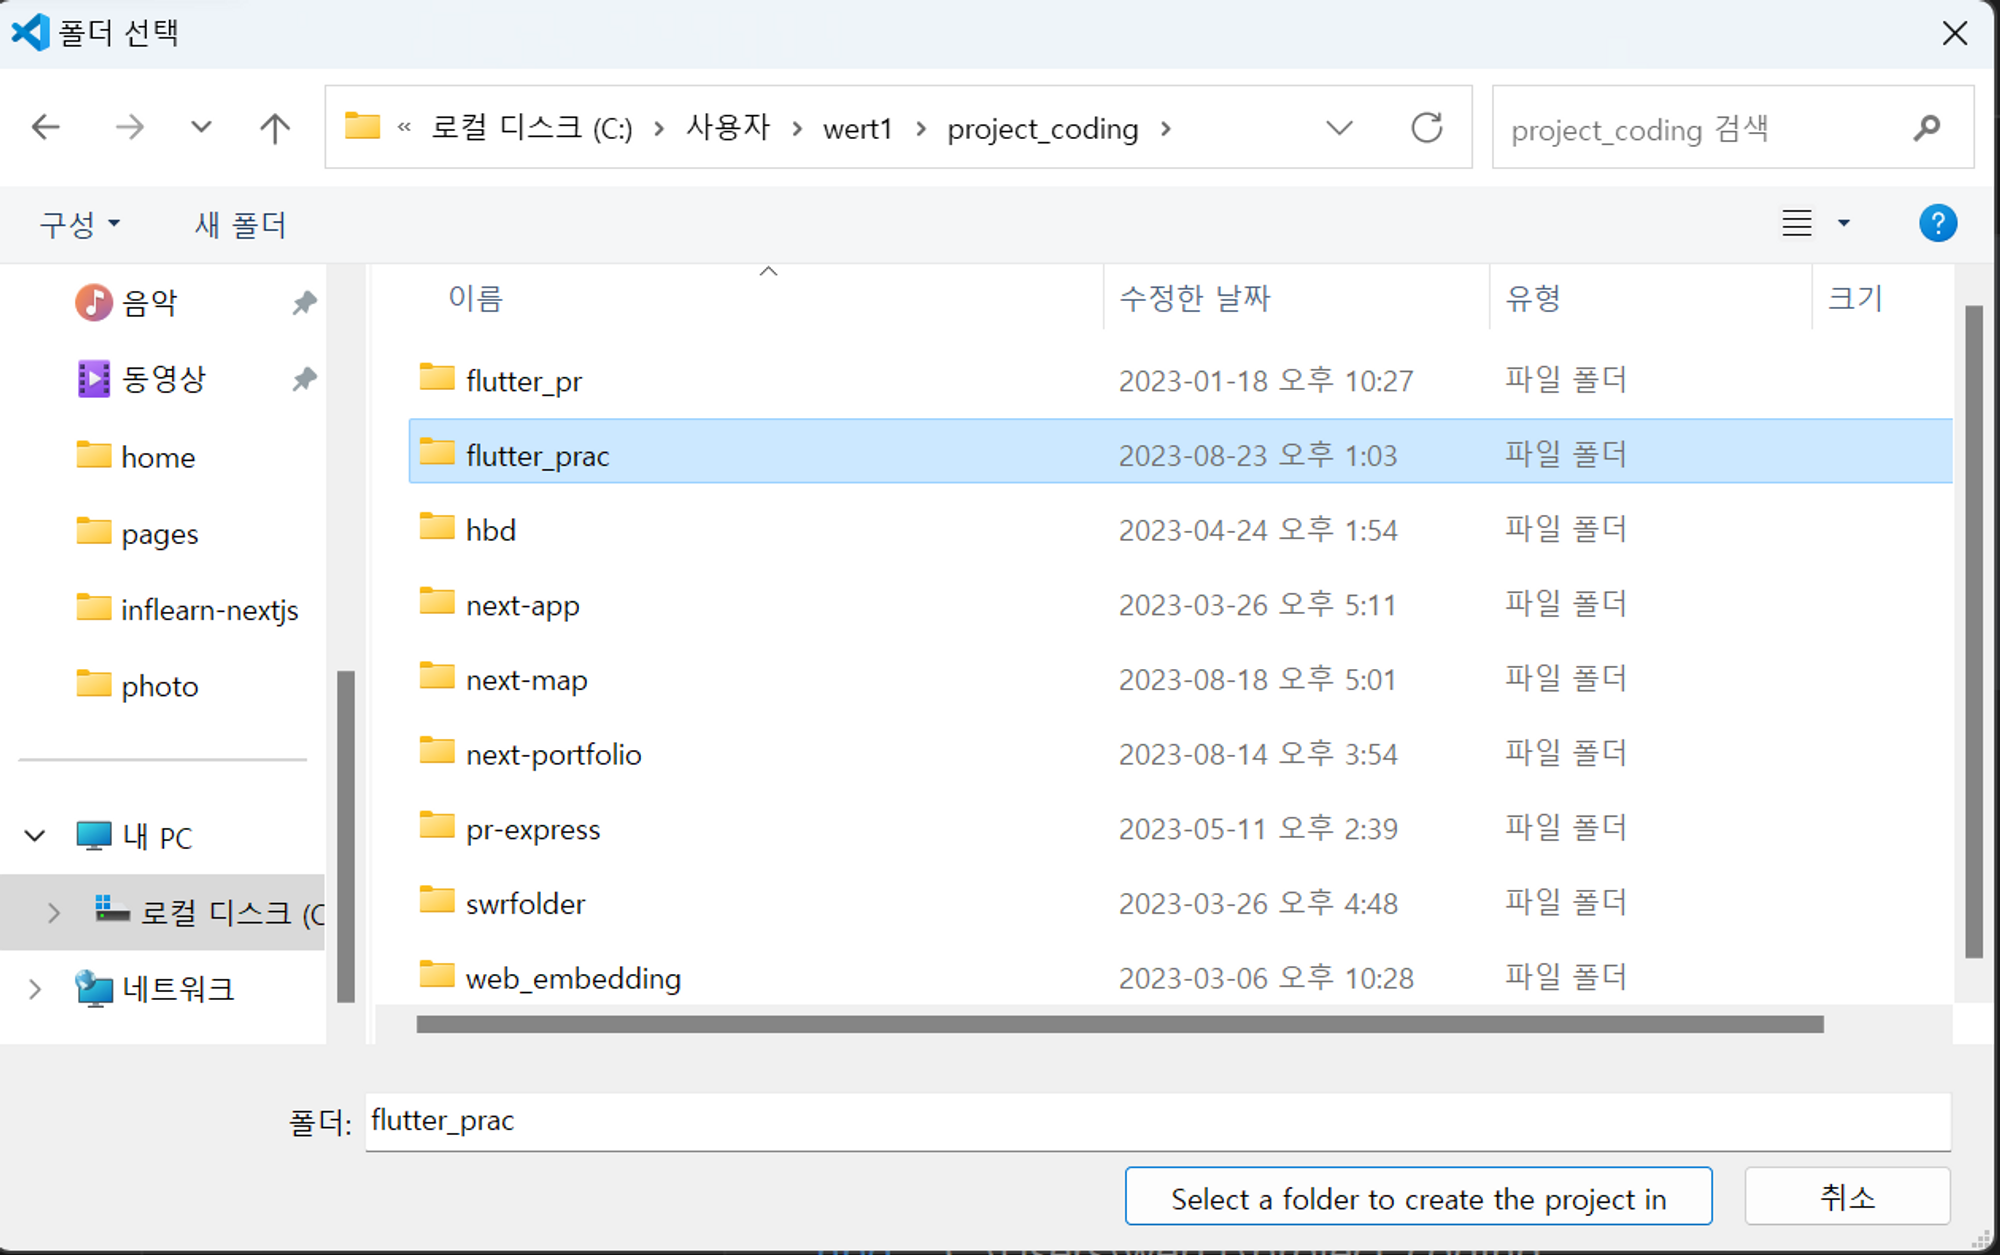Open 음악 in quick access
Image resolution: width=2000 pixels, height=1255 pixels.
point(149,302)
